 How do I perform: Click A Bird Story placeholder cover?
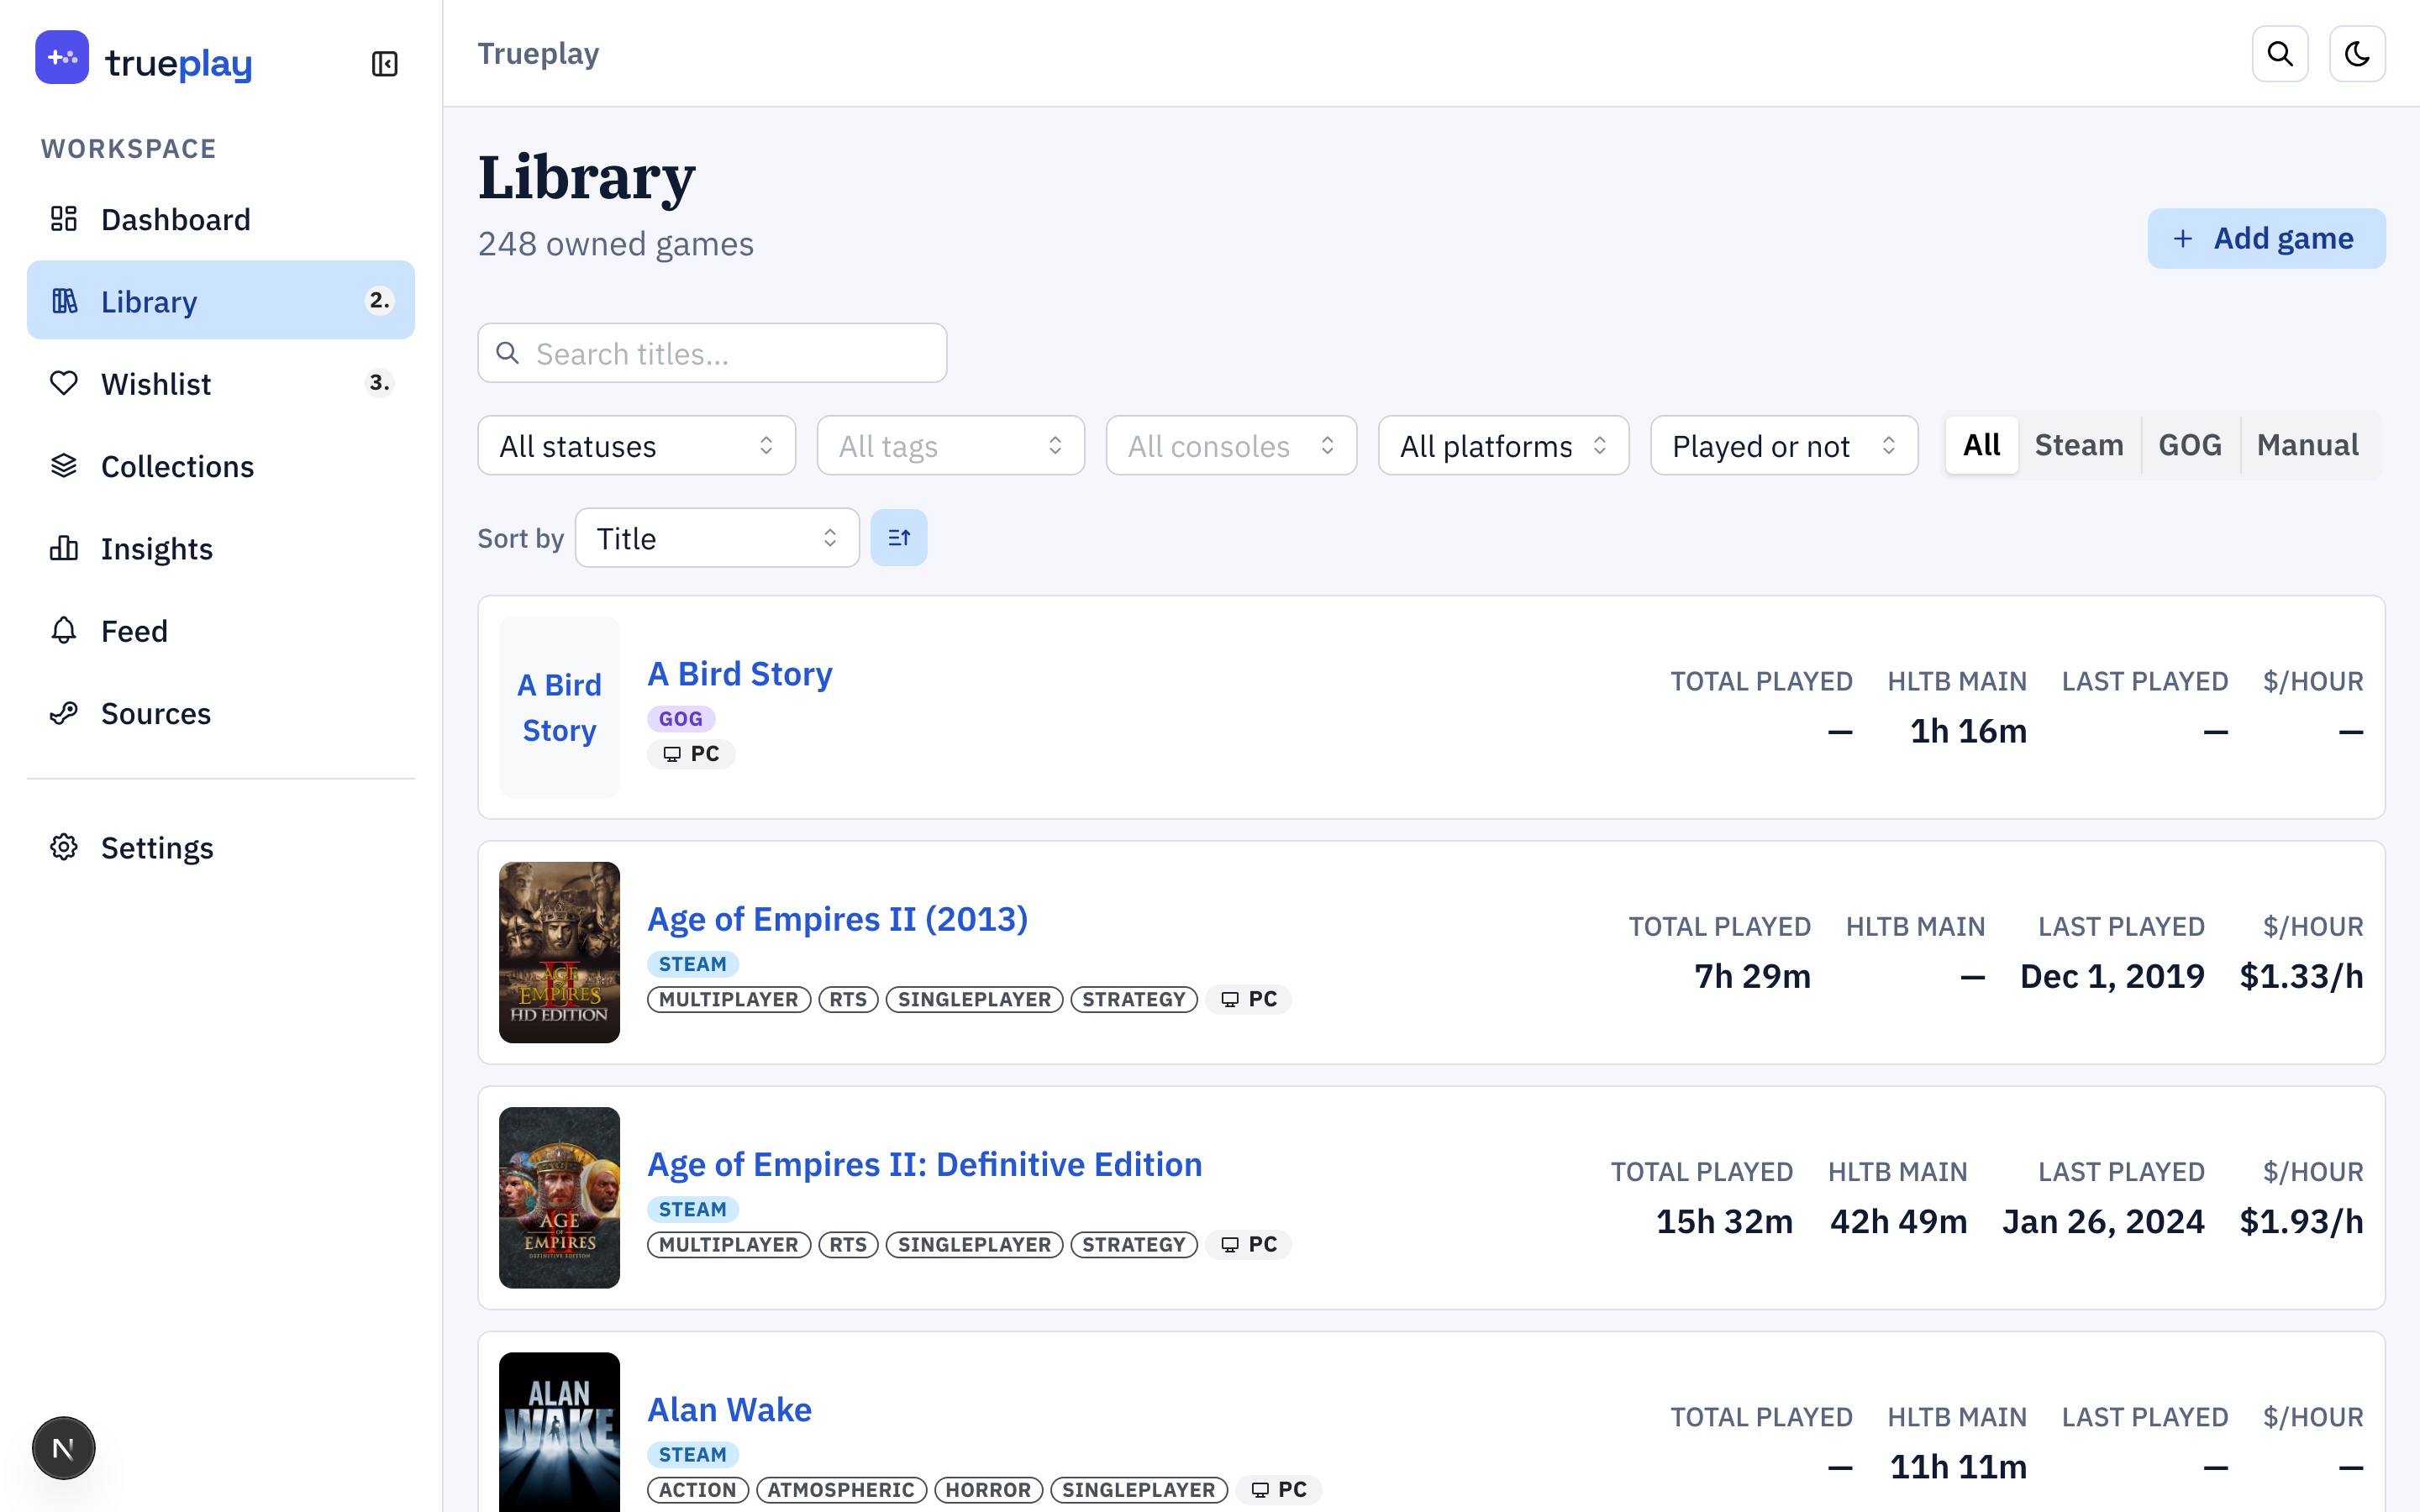point(559,707)
